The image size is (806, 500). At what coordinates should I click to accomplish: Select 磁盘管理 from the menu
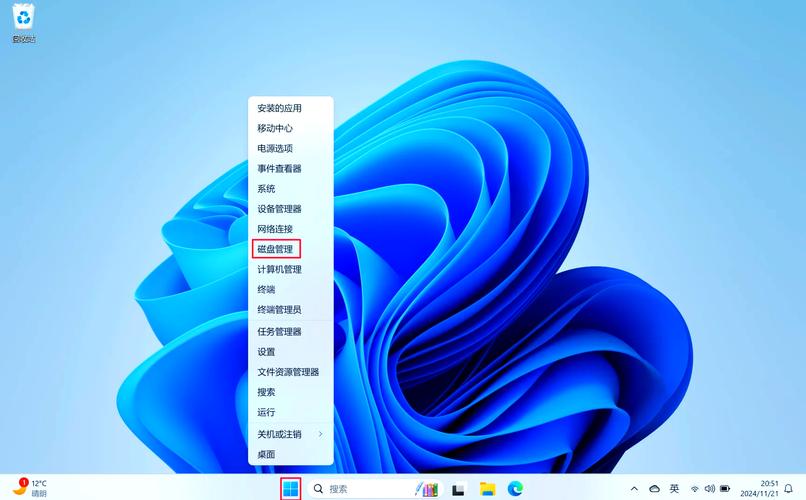click(x=275, y=249)
